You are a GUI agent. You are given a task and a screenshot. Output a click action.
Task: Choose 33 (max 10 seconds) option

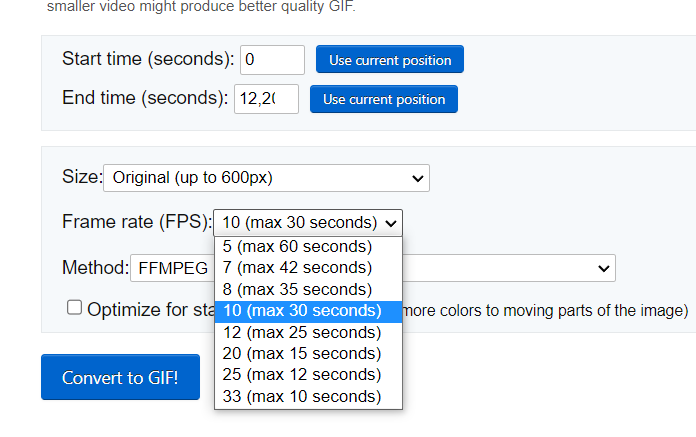pyautogui.click(x=301, y=397)
